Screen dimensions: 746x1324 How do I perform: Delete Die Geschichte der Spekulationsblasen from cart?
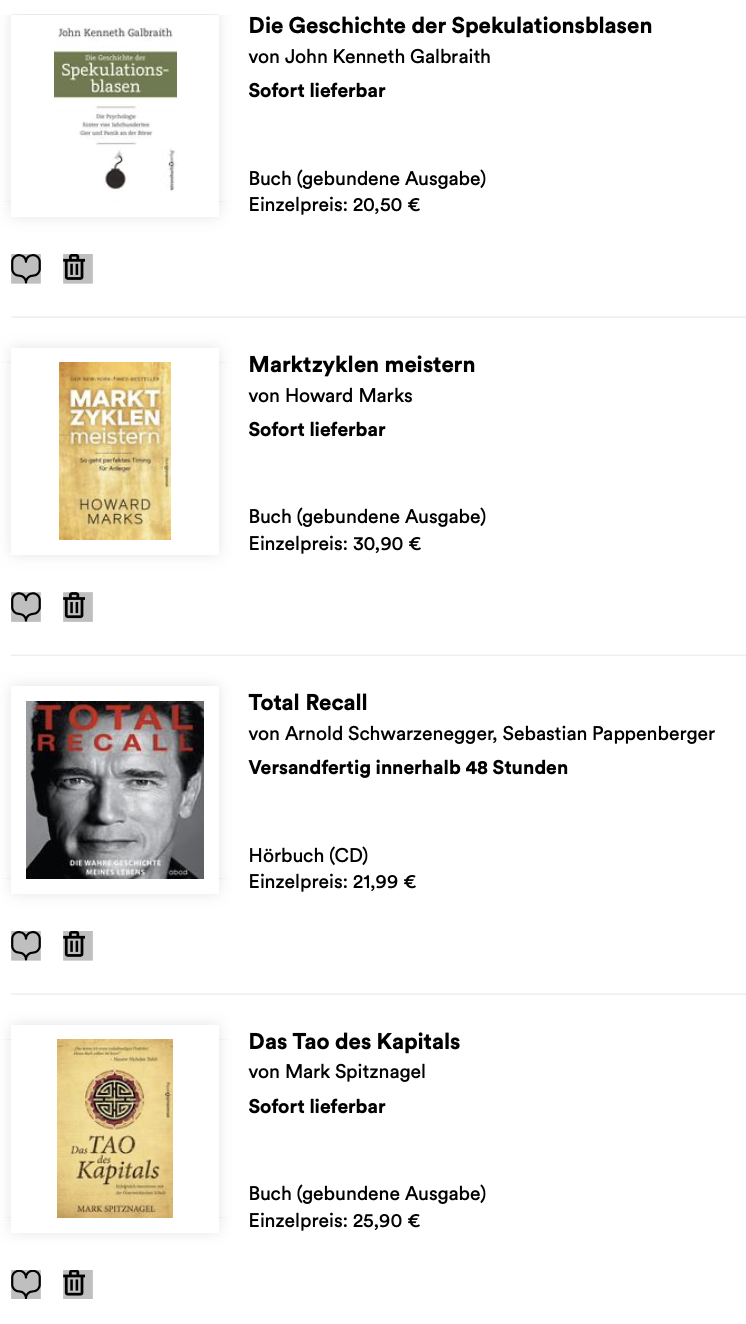click(x=75, y=268)
